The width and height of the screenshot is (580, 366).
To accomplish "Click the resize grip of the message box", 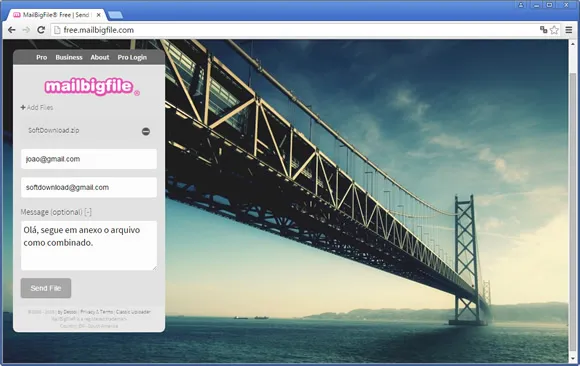I will click(155, 268).
